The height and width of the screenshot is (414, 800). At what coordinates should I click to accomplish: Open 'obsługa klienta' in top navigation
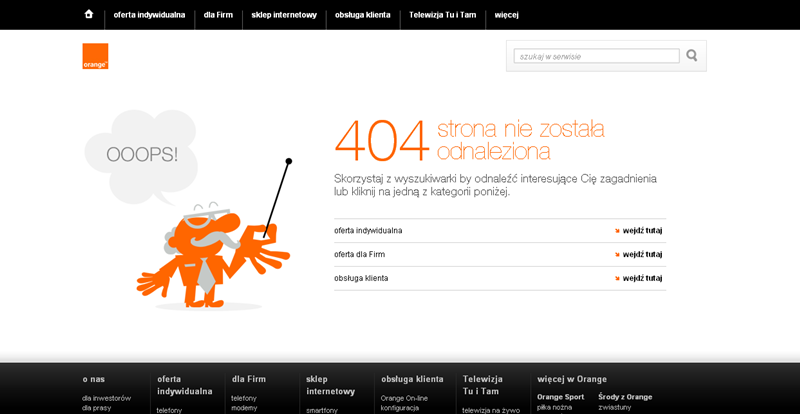pyautogui.click(x=363, y=15)
